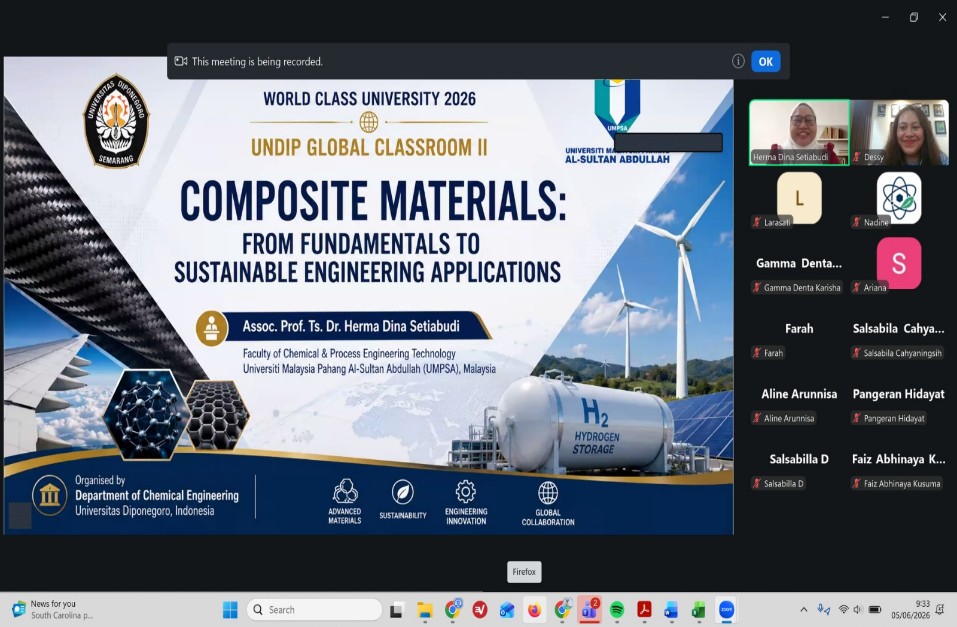Open the News for you widget
Viewport: 957px width, 627px height.
52,609
